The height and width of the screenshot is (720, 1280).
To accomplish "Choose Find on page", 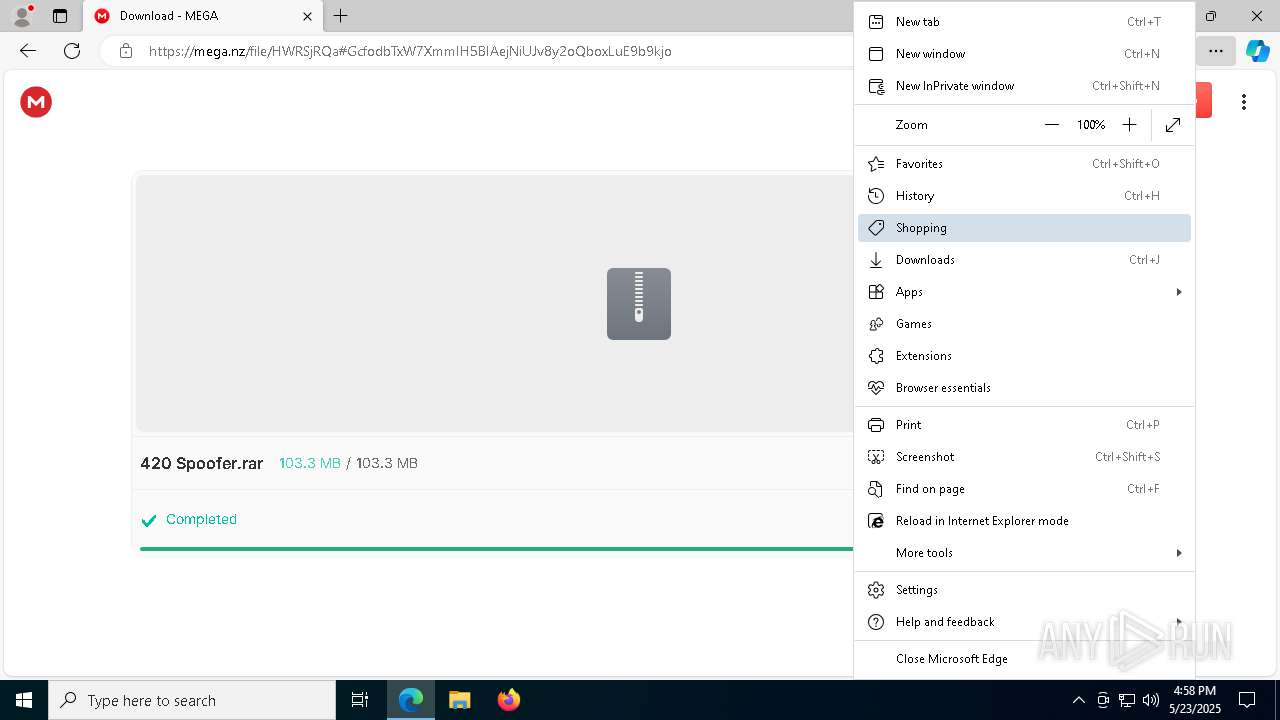I will coord(1024,489).
